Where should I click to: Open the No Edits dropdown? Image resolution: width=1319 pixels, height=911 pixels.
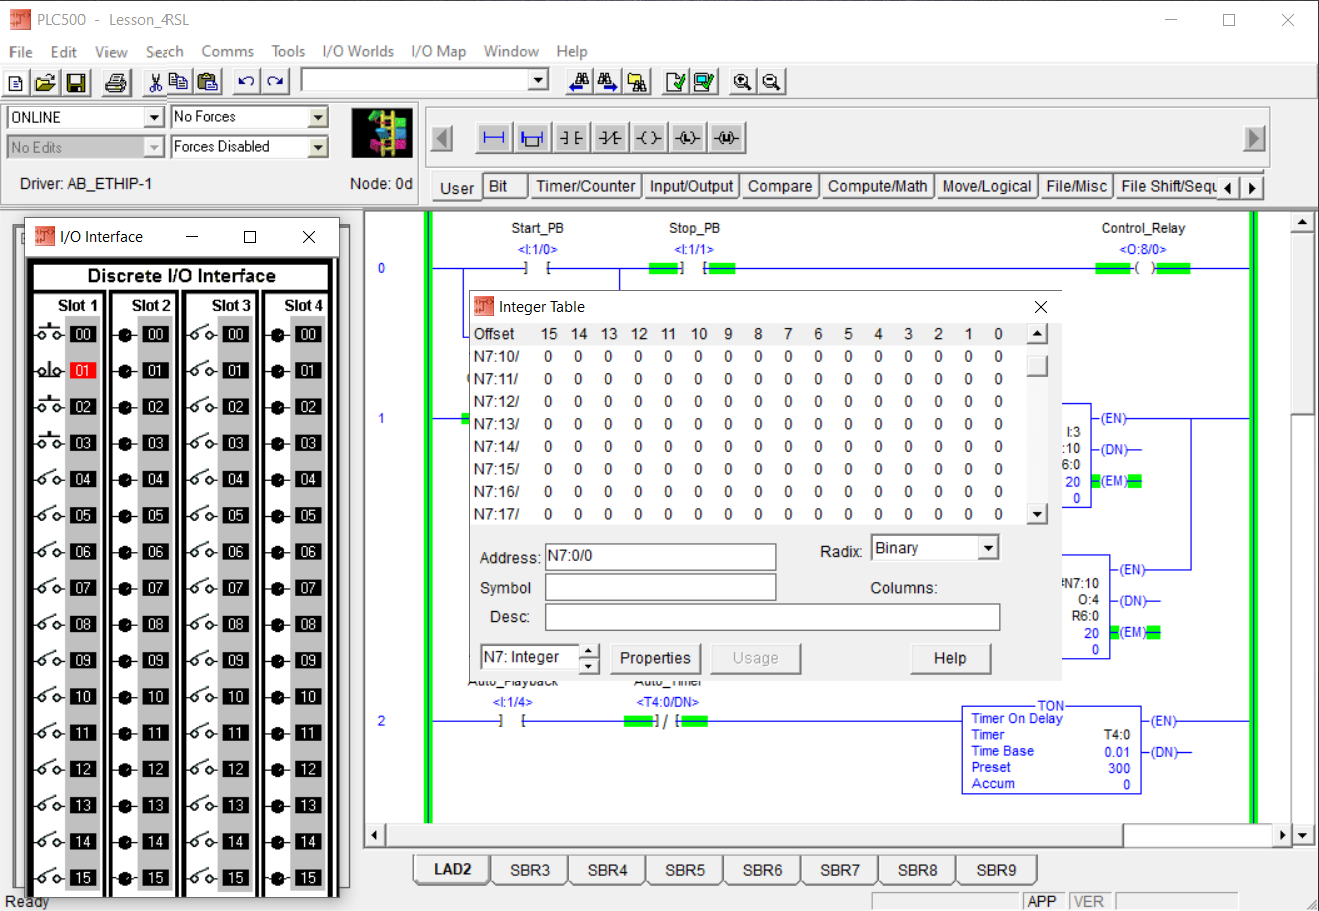point(154,147)
